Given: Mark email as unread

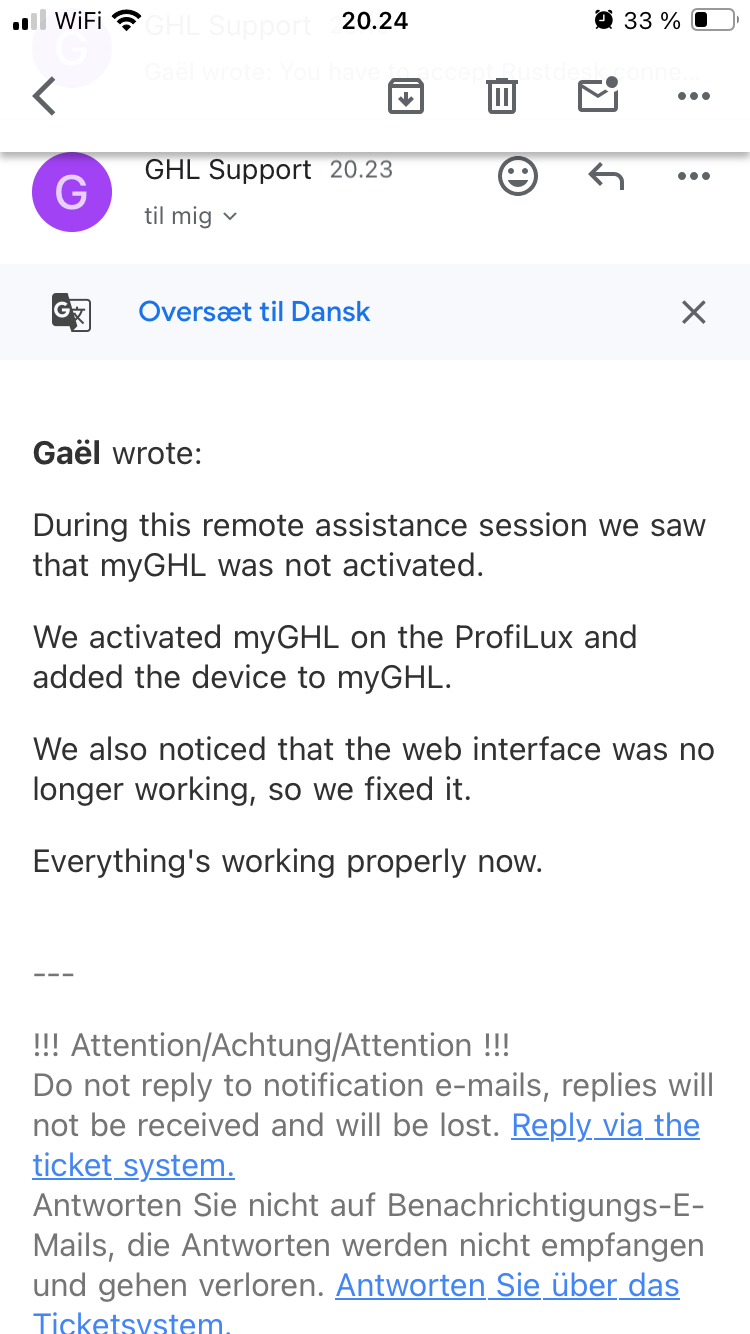Looking at the screenshot, I should click(597, 96).
